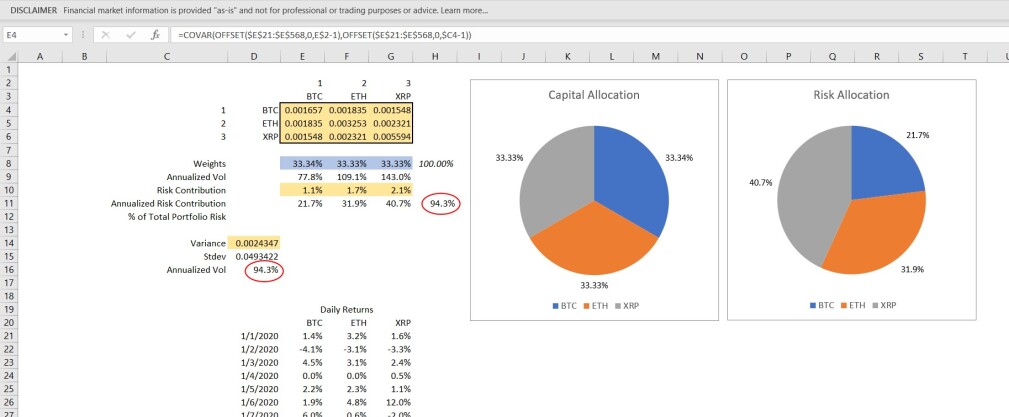The image size is (1009, 417).
Task: Select row 8 header
Action: point(8,163)
